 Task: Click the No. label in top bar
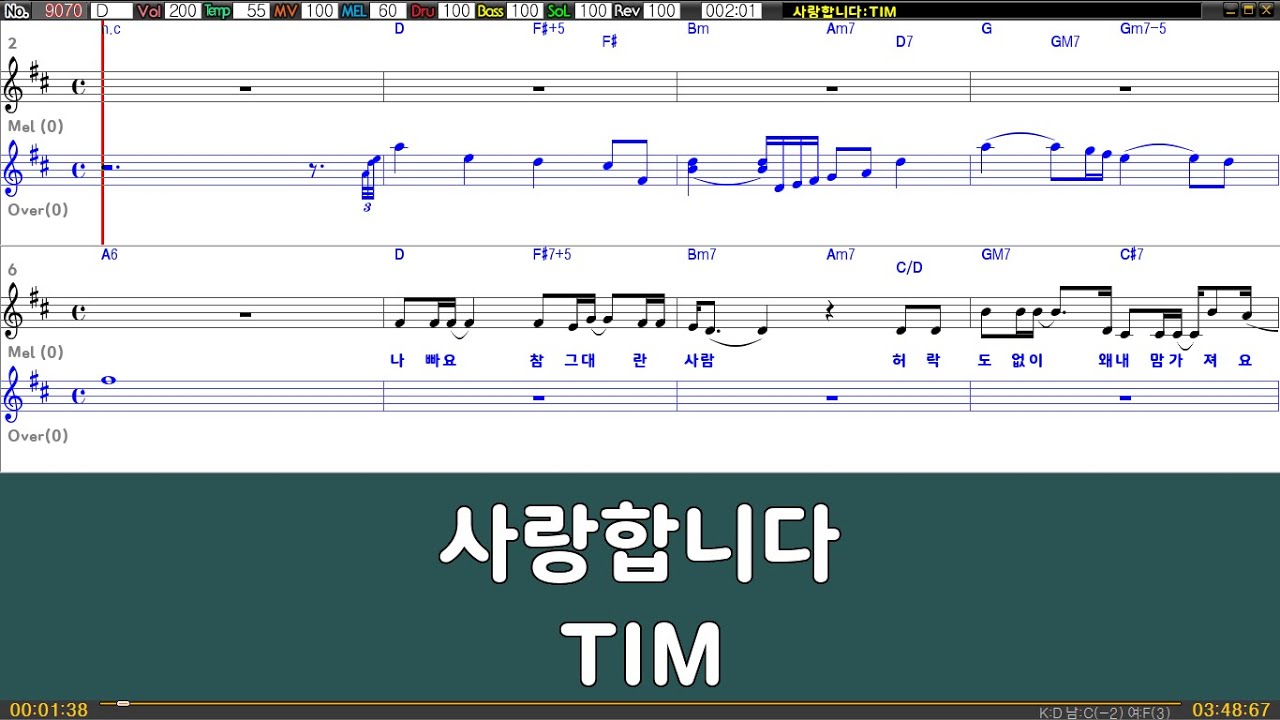point(17,11)
